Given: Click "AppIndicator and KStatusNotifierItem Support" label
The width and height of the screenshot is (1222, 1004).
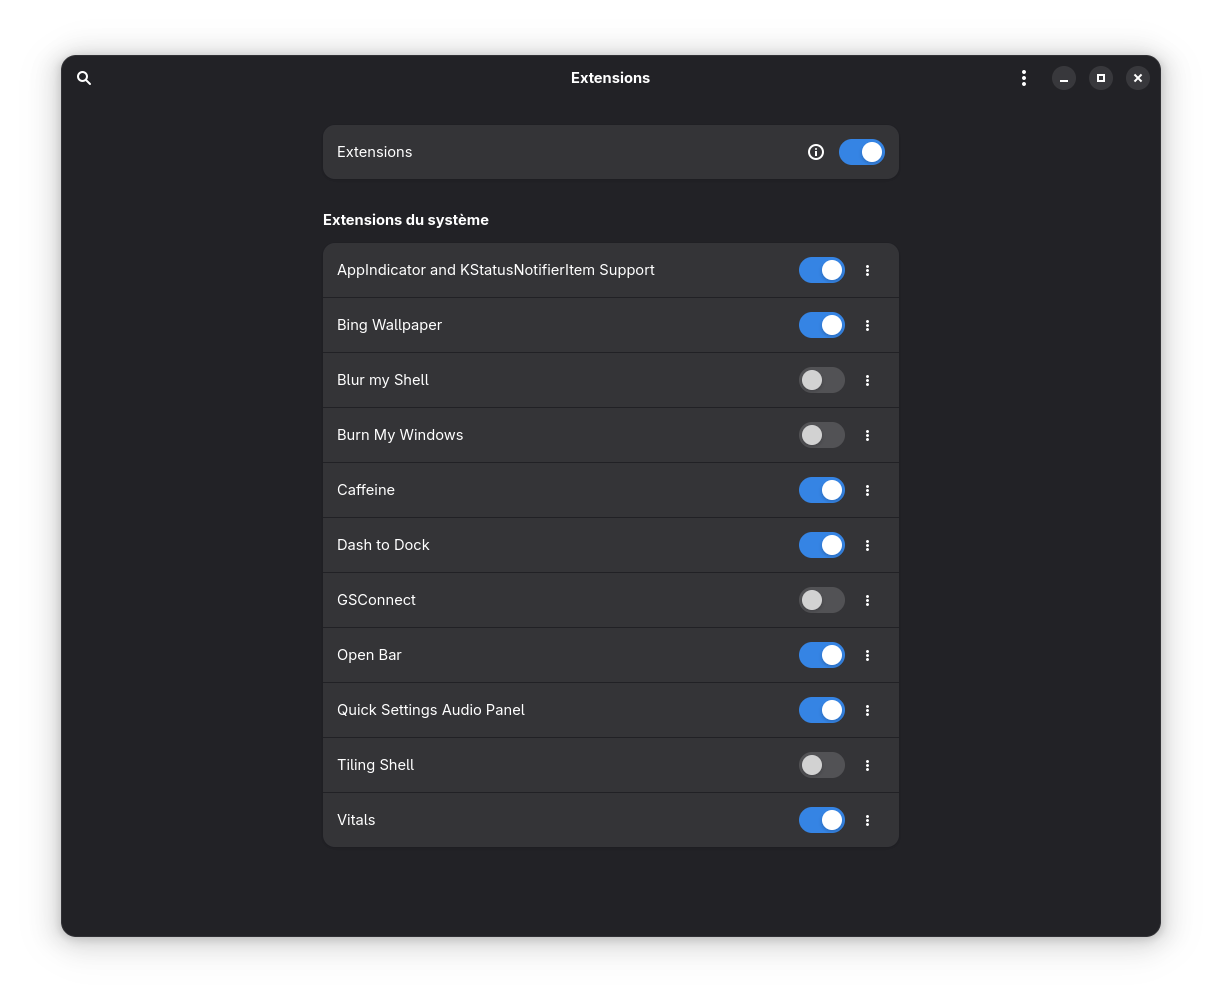Looking at the screenshot, I should (496, 270).
